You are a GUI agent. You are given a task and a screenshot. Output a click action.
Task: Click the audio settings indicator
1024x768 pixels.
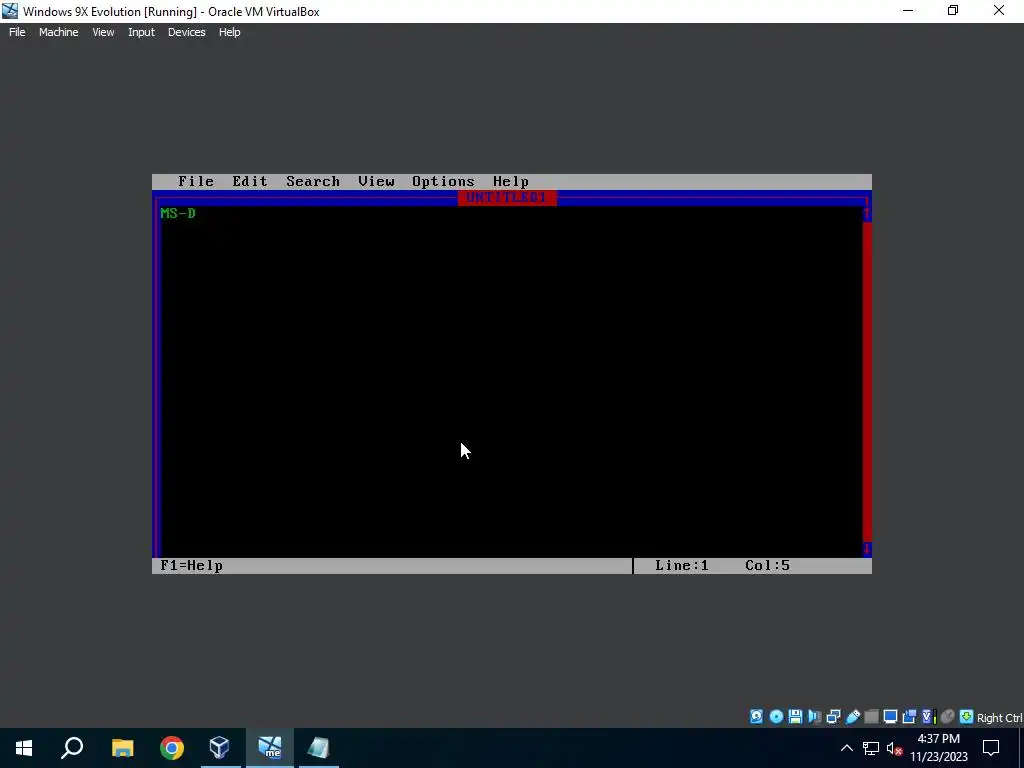click(x=814, y=717)
